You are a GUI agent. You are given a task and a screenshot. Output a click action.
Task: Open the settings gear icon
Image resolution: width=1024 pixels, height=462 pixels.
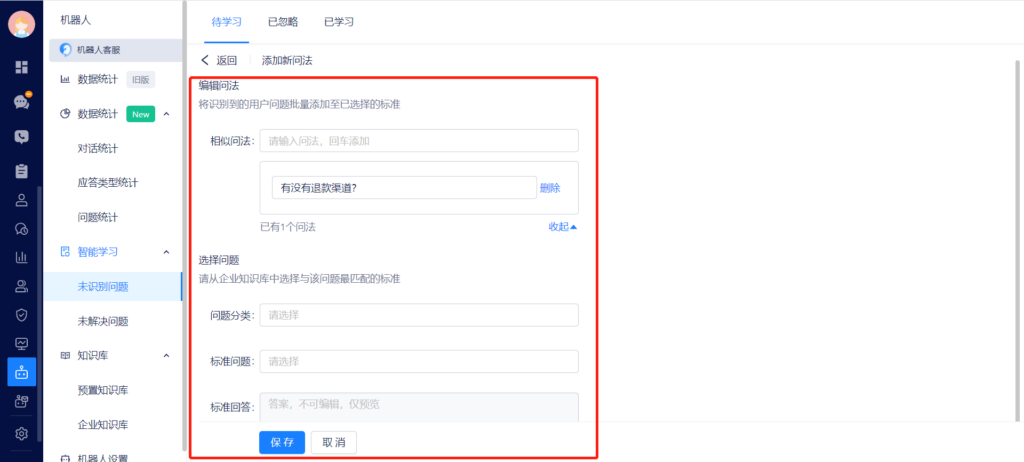(x=22, y=434)
